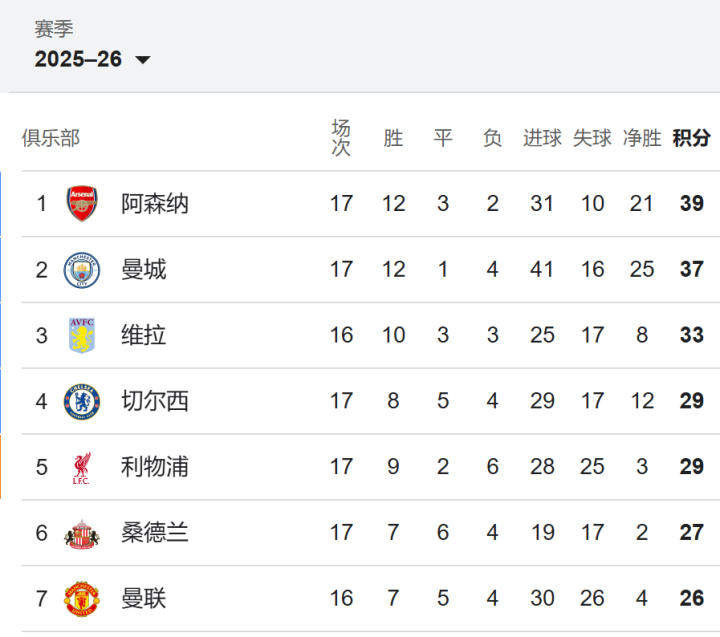Click the Manchester United crest icon

click(82, 599)
